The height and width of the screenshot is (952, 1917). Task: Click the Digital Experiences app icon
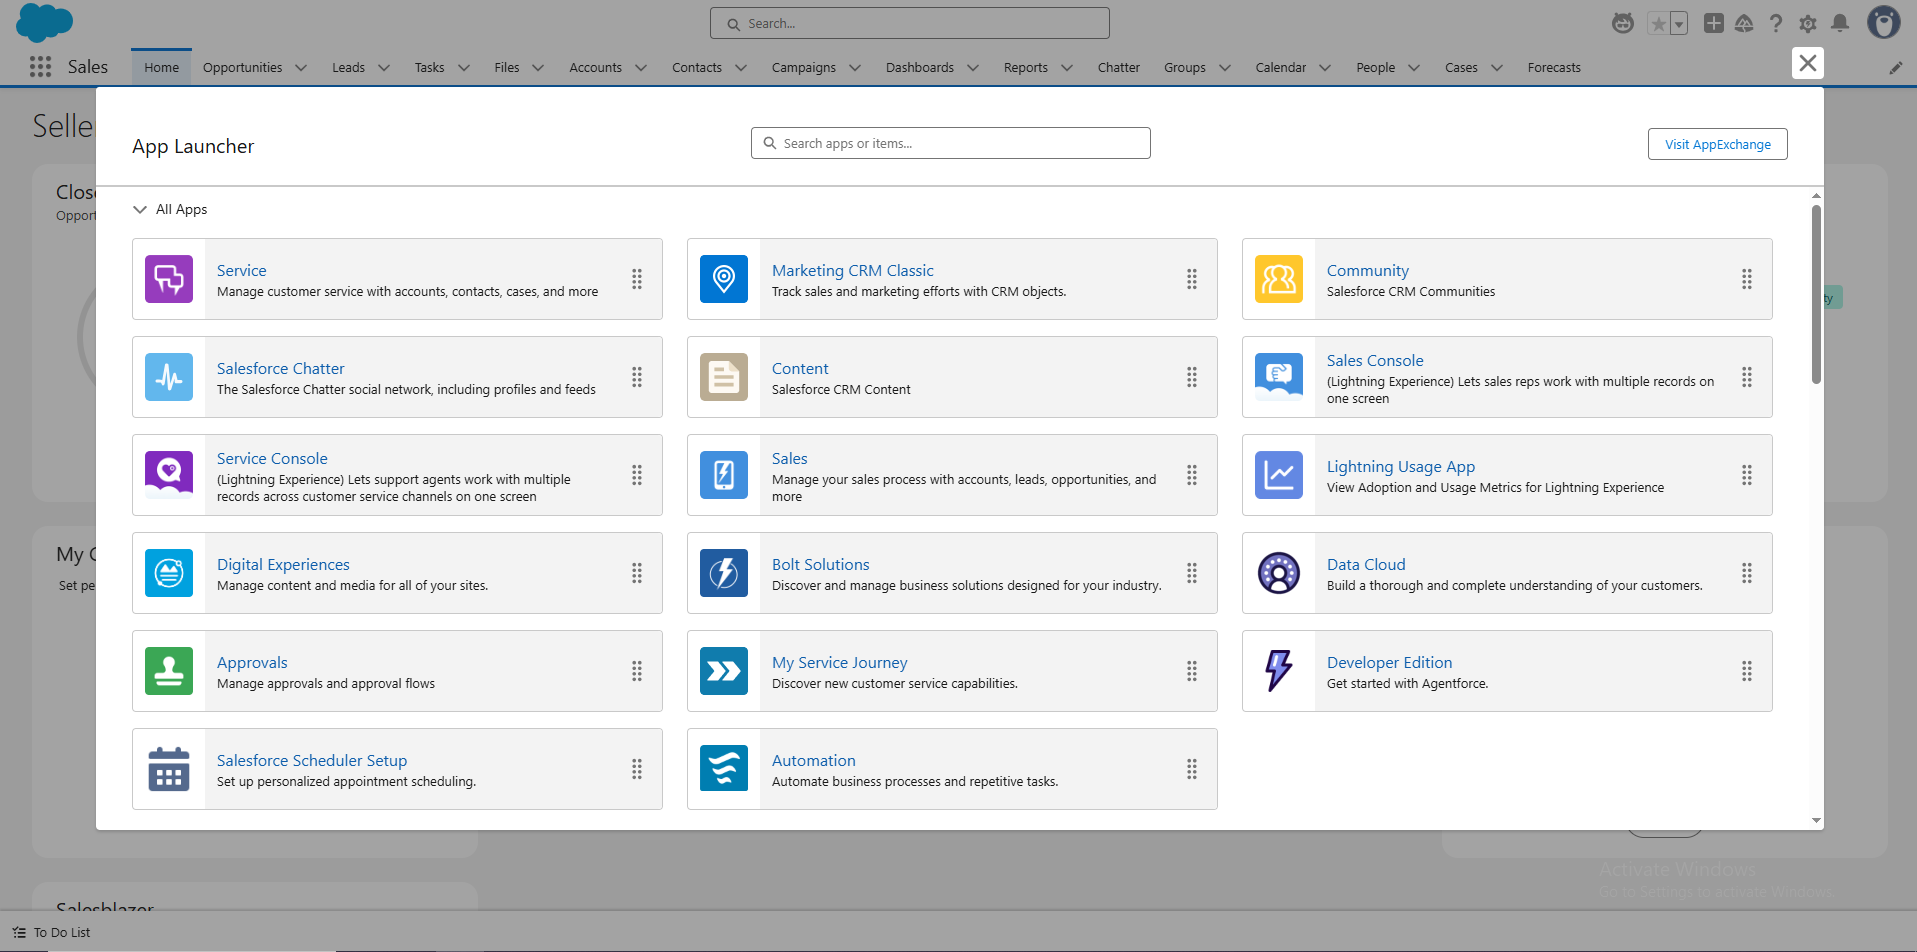click(169, 573)
